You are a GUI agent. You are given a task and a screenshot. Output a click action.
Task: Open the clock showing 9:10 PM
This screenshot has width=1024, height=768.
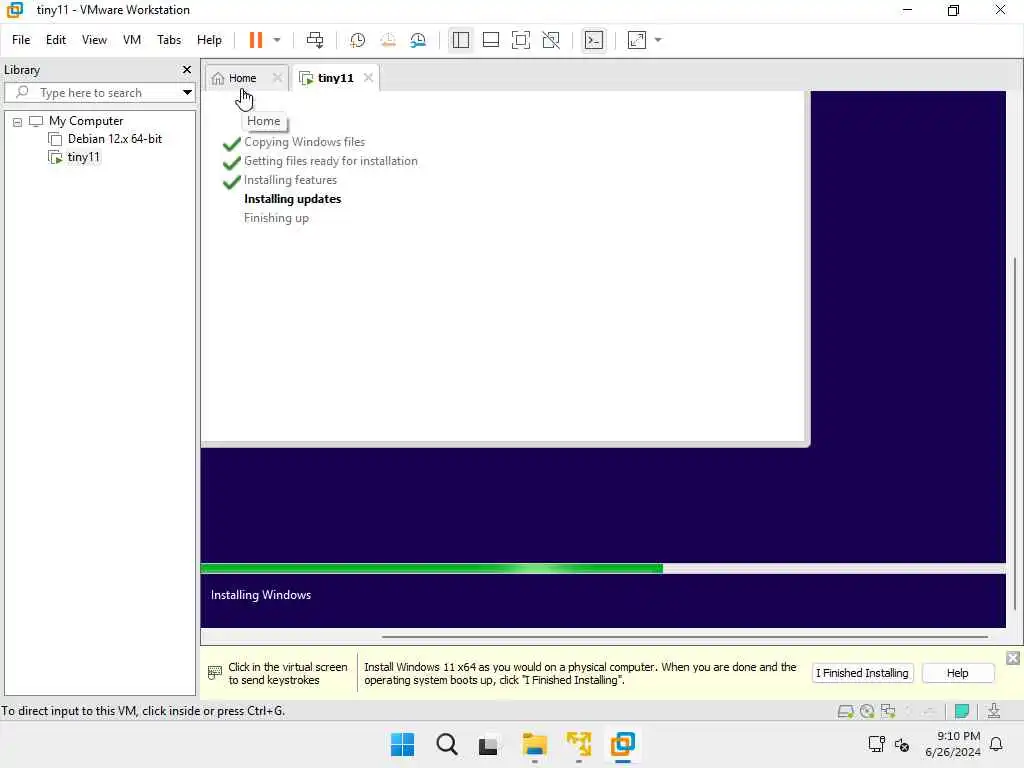click(x=952, y=744)
